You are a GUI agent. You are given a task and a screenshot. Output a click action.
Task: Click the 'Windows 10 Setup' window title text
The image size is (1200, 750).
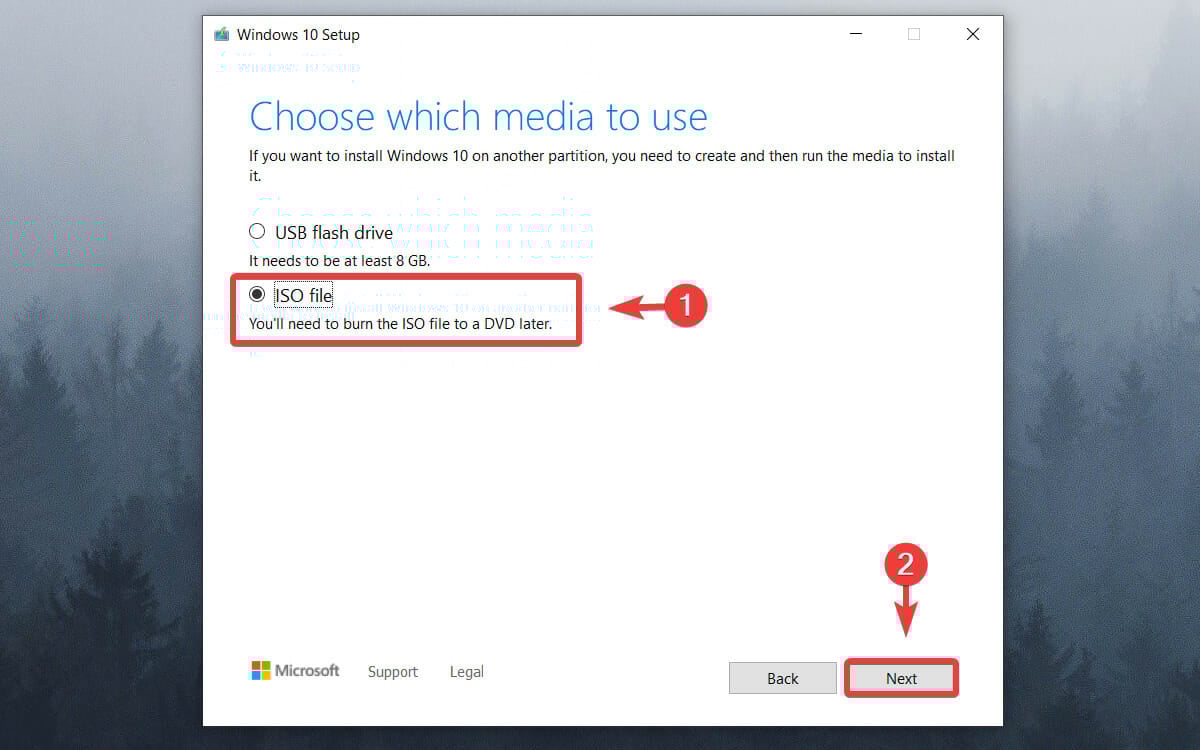point(298,34)
